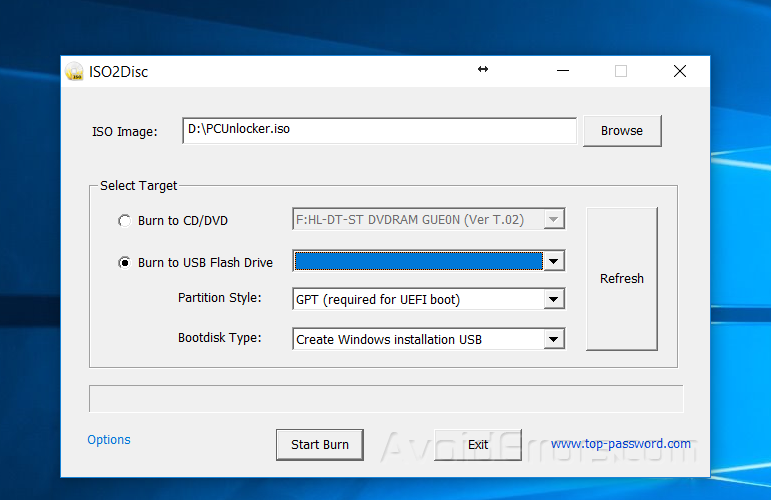Click the ISO Image label

125,132
